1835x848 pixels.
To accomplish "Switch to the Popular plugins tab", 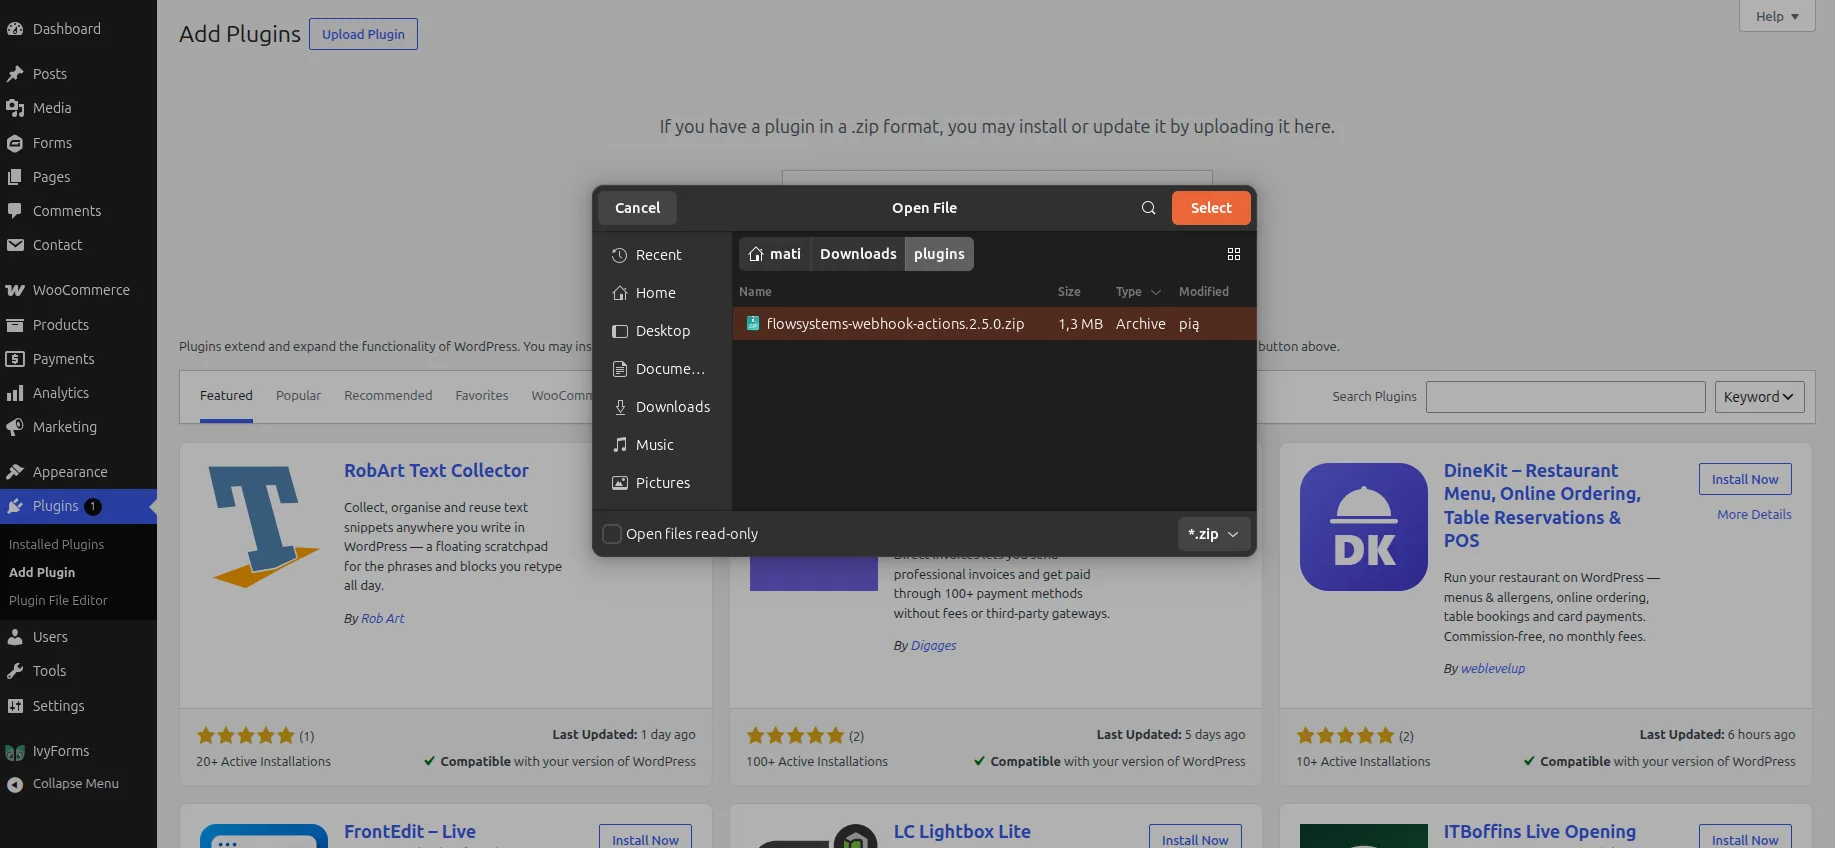I will (298, 396).
